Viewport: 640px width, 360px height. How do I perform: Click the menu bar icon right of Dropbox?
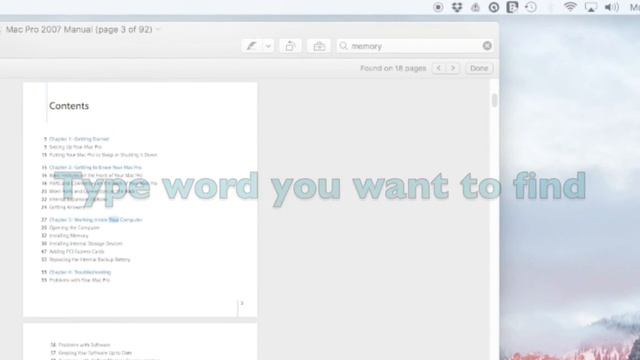point(475,7)
